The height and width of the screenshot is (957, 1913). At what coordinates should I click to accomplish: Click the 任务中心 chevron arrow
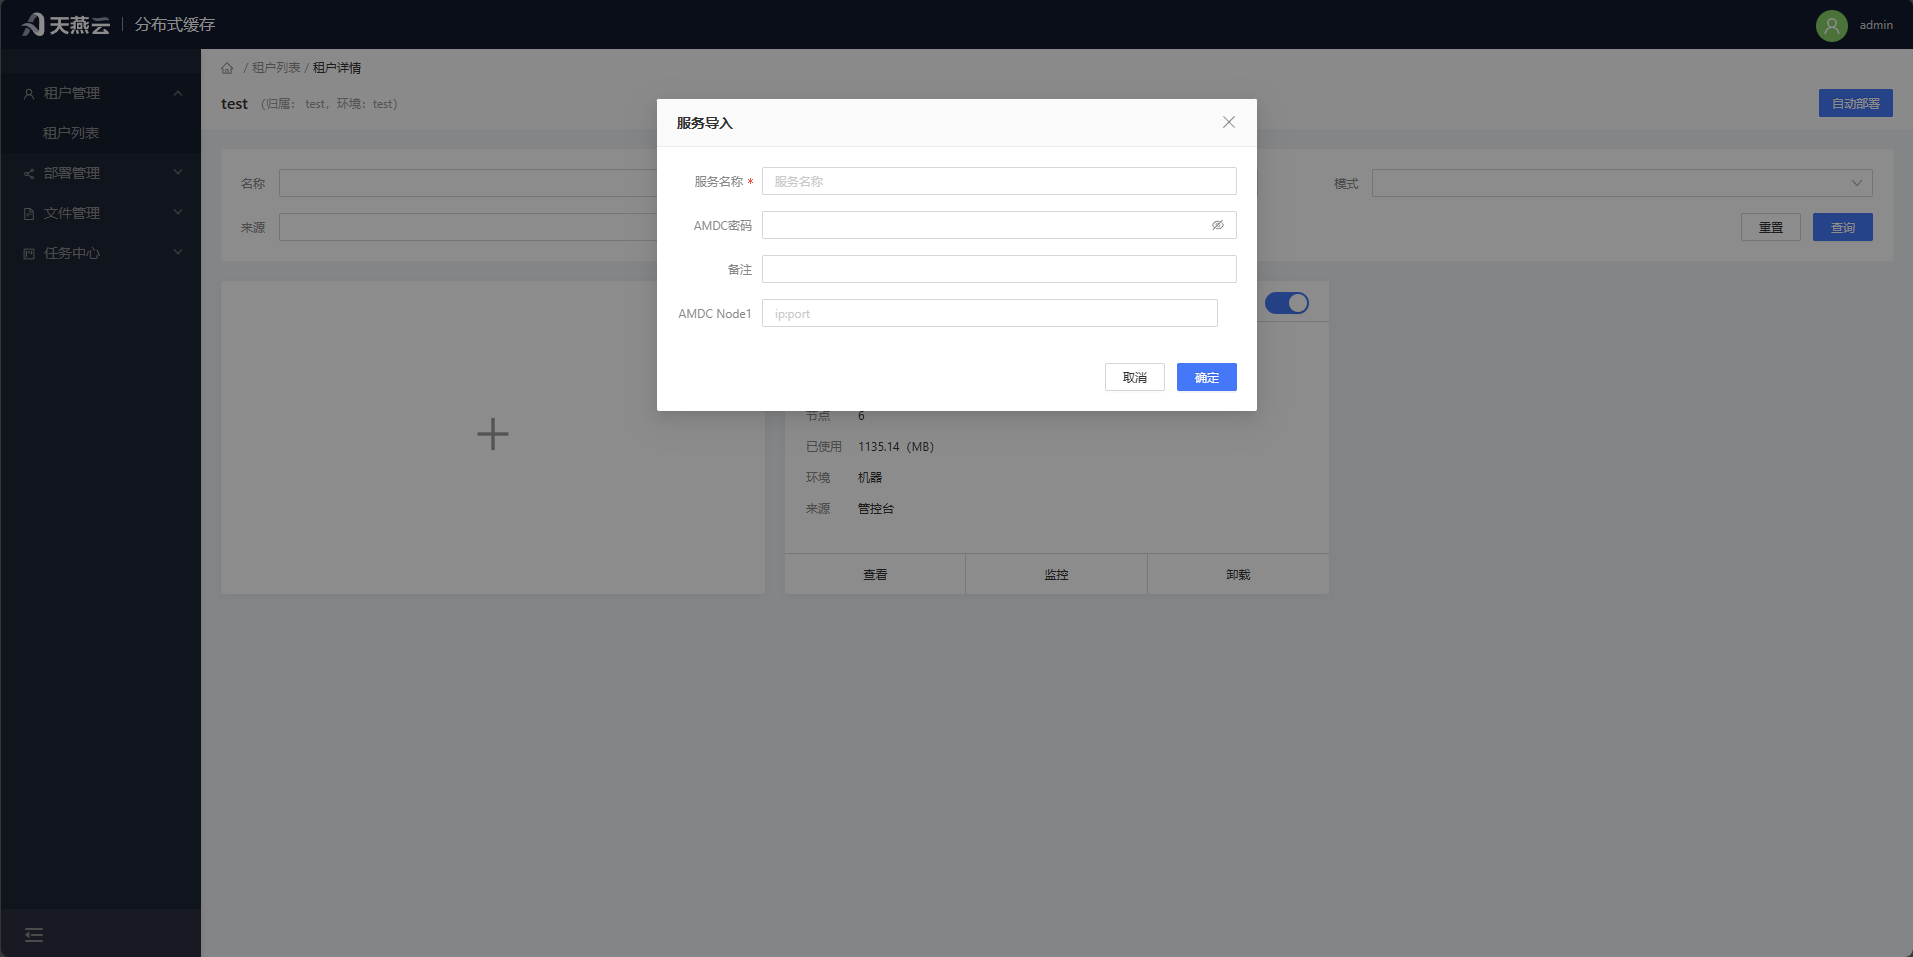(x=178, y=252)
